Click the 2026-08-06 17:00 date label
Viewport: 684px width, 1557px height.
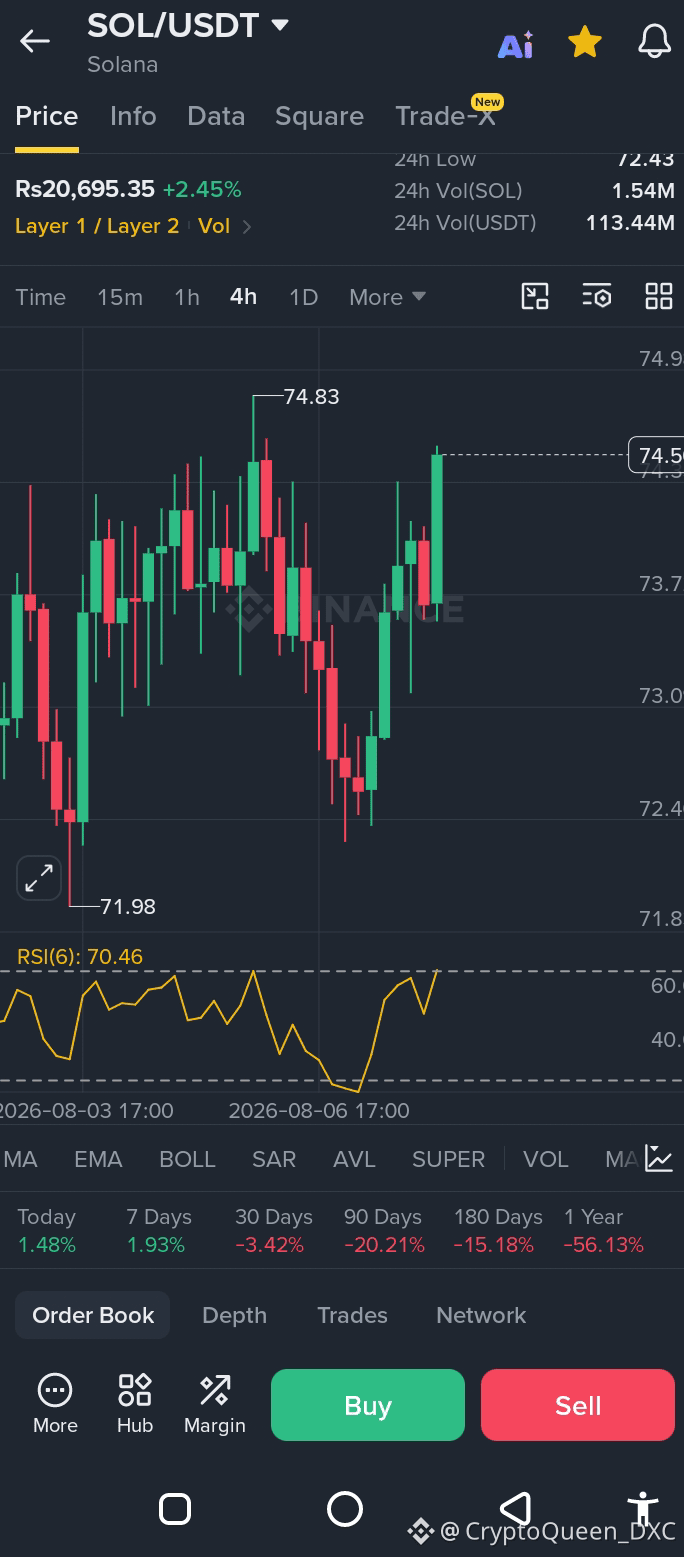pos(319,1111)
